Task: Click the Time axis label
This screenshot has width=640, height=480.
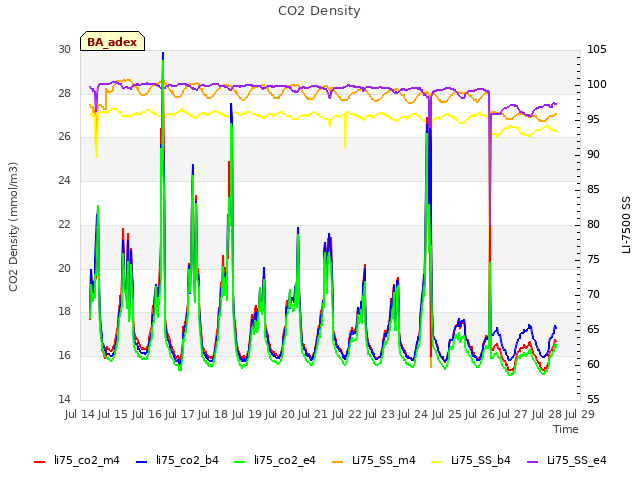Action: coord(566,429)
